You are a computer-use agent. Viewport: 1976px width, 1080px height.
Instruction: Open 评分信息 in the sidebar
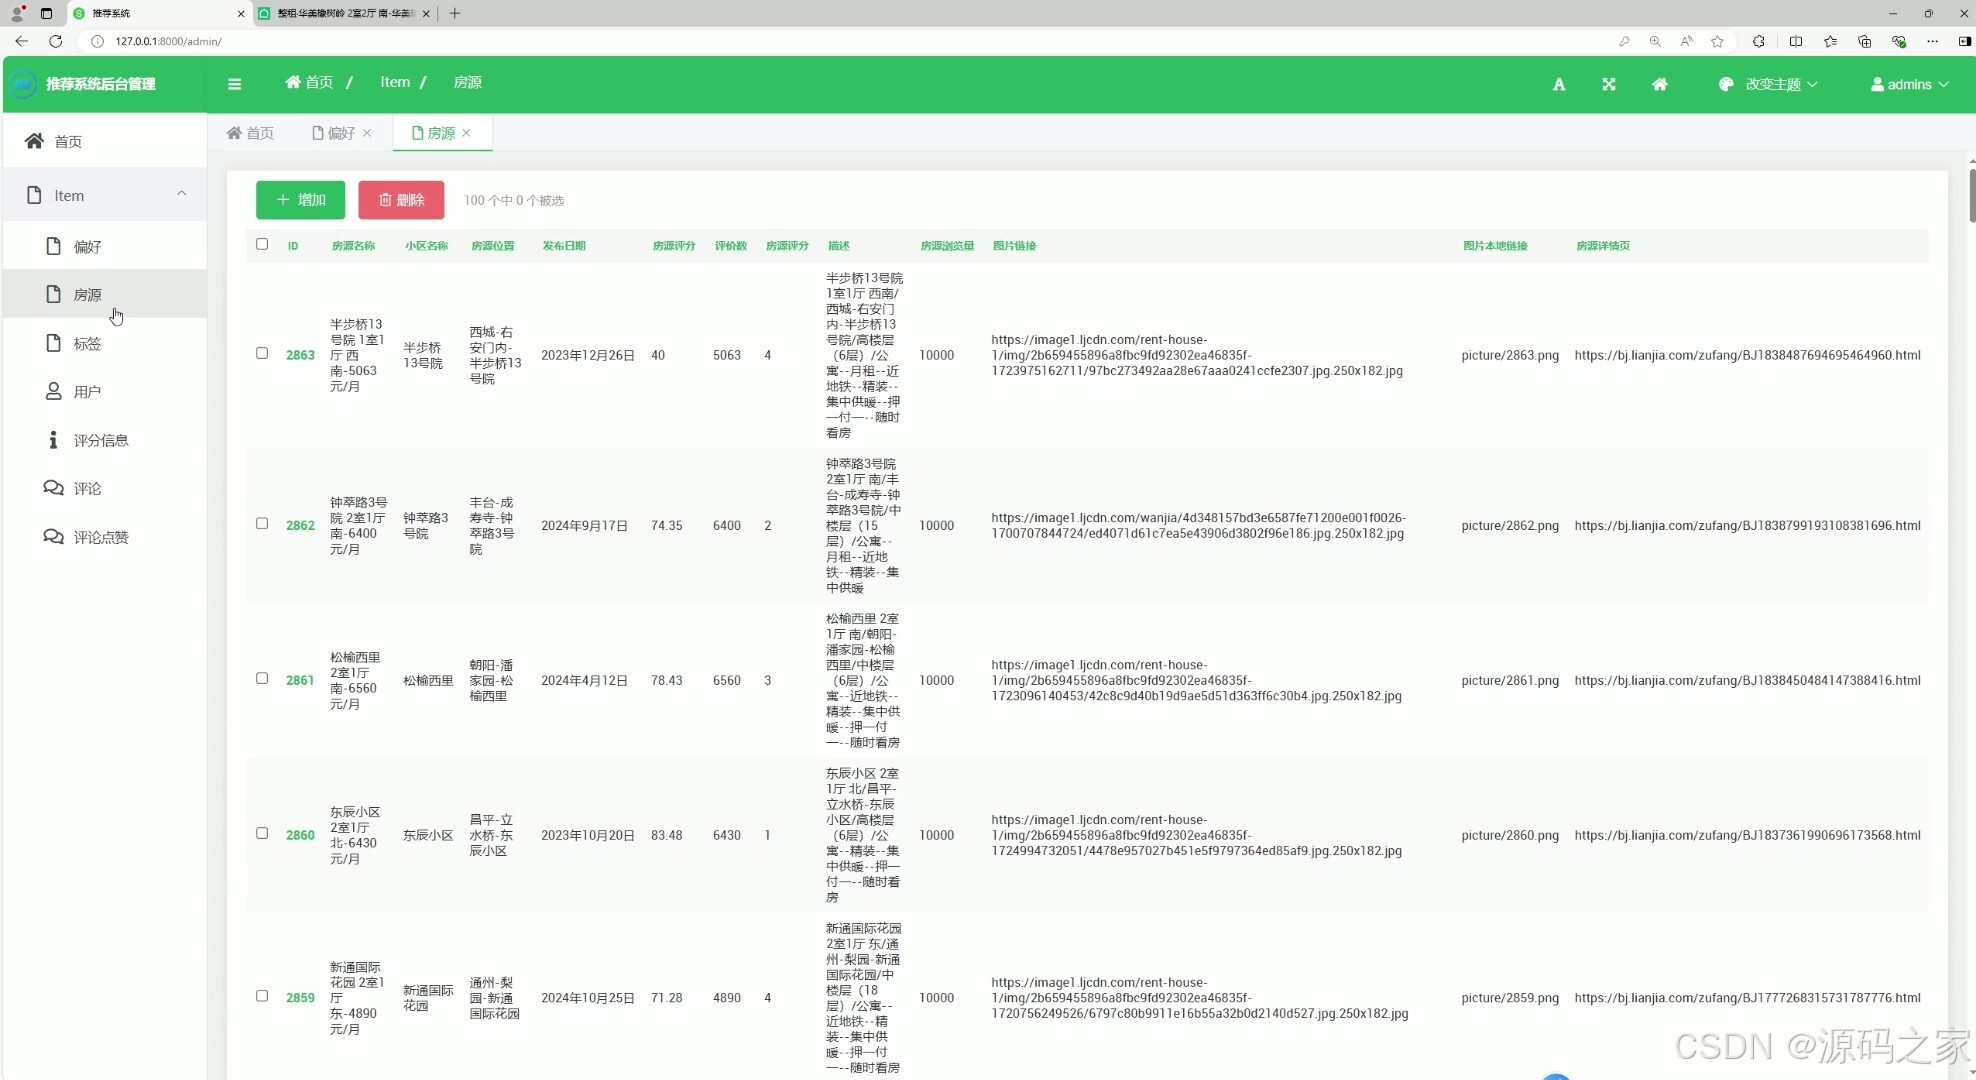(100, 440)
